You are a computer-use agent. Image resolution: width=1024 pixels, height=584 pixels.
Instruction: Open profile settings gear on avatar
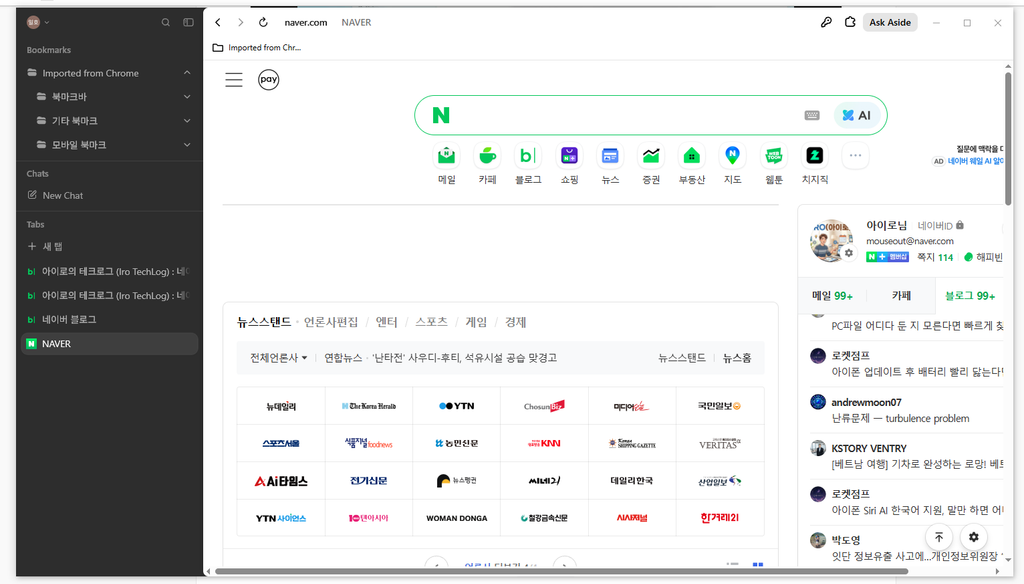(x=848, y=253)
